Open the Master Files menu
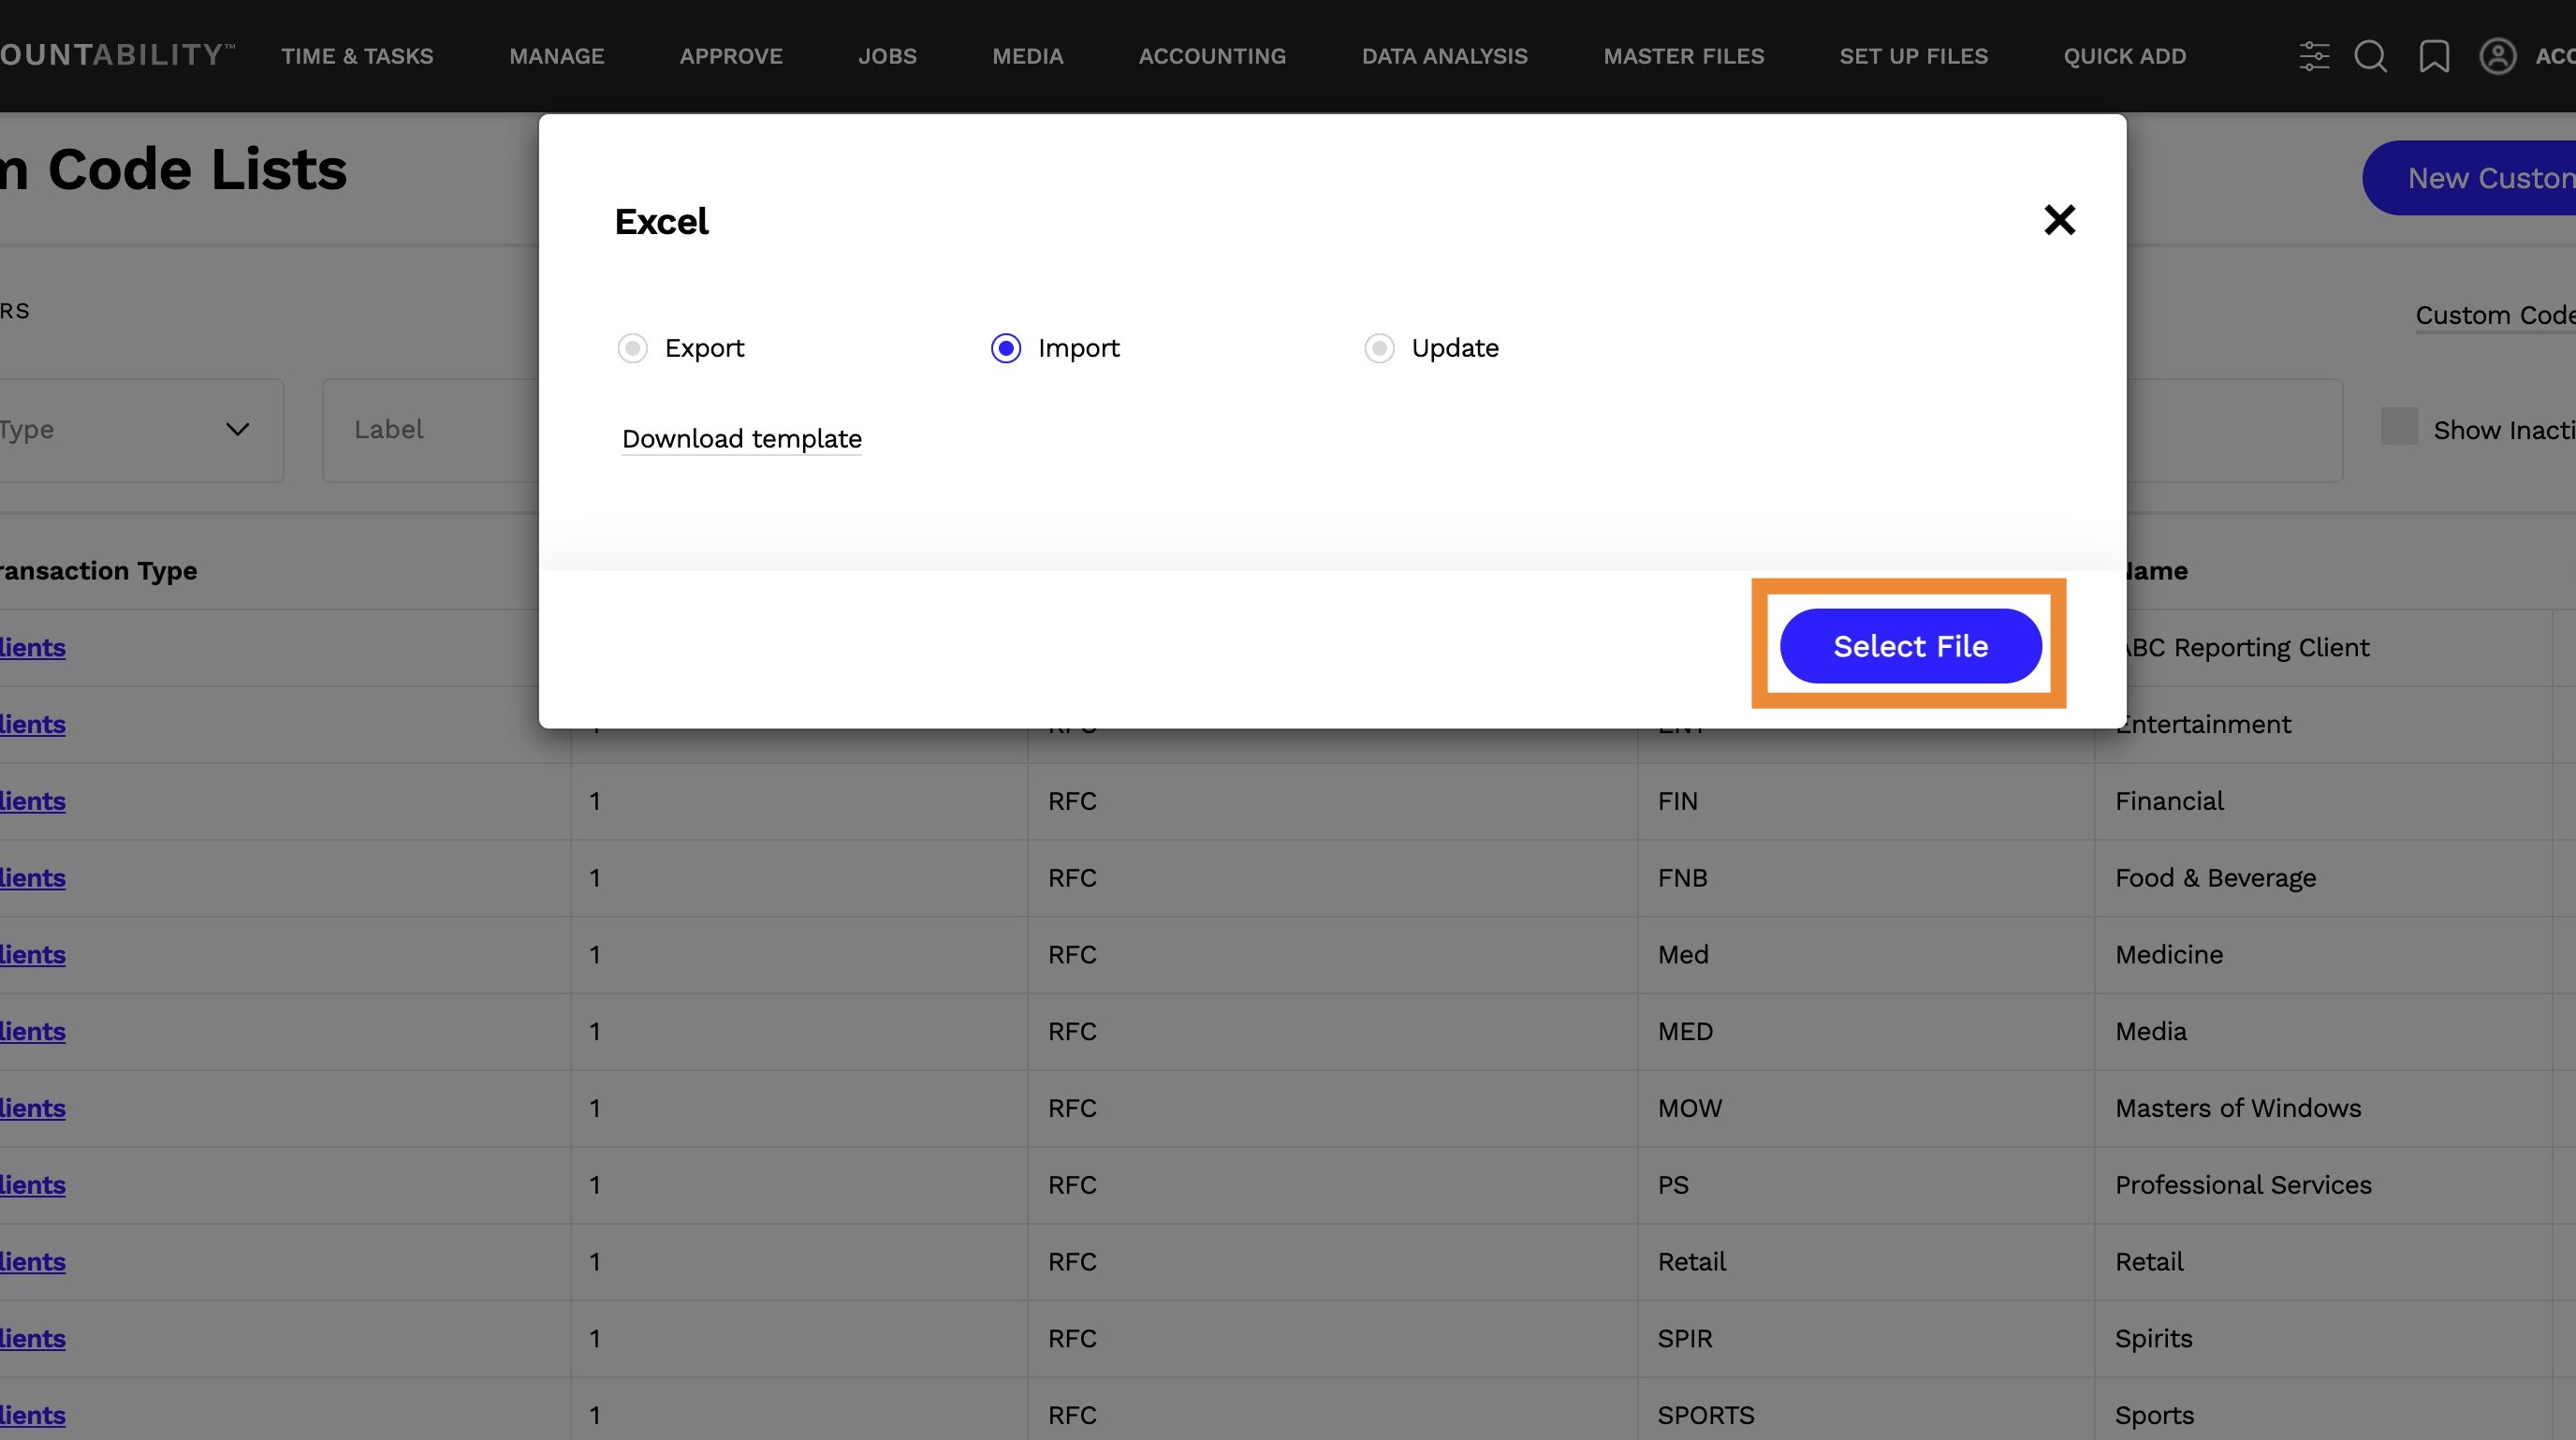 [x=1683, y=56]
